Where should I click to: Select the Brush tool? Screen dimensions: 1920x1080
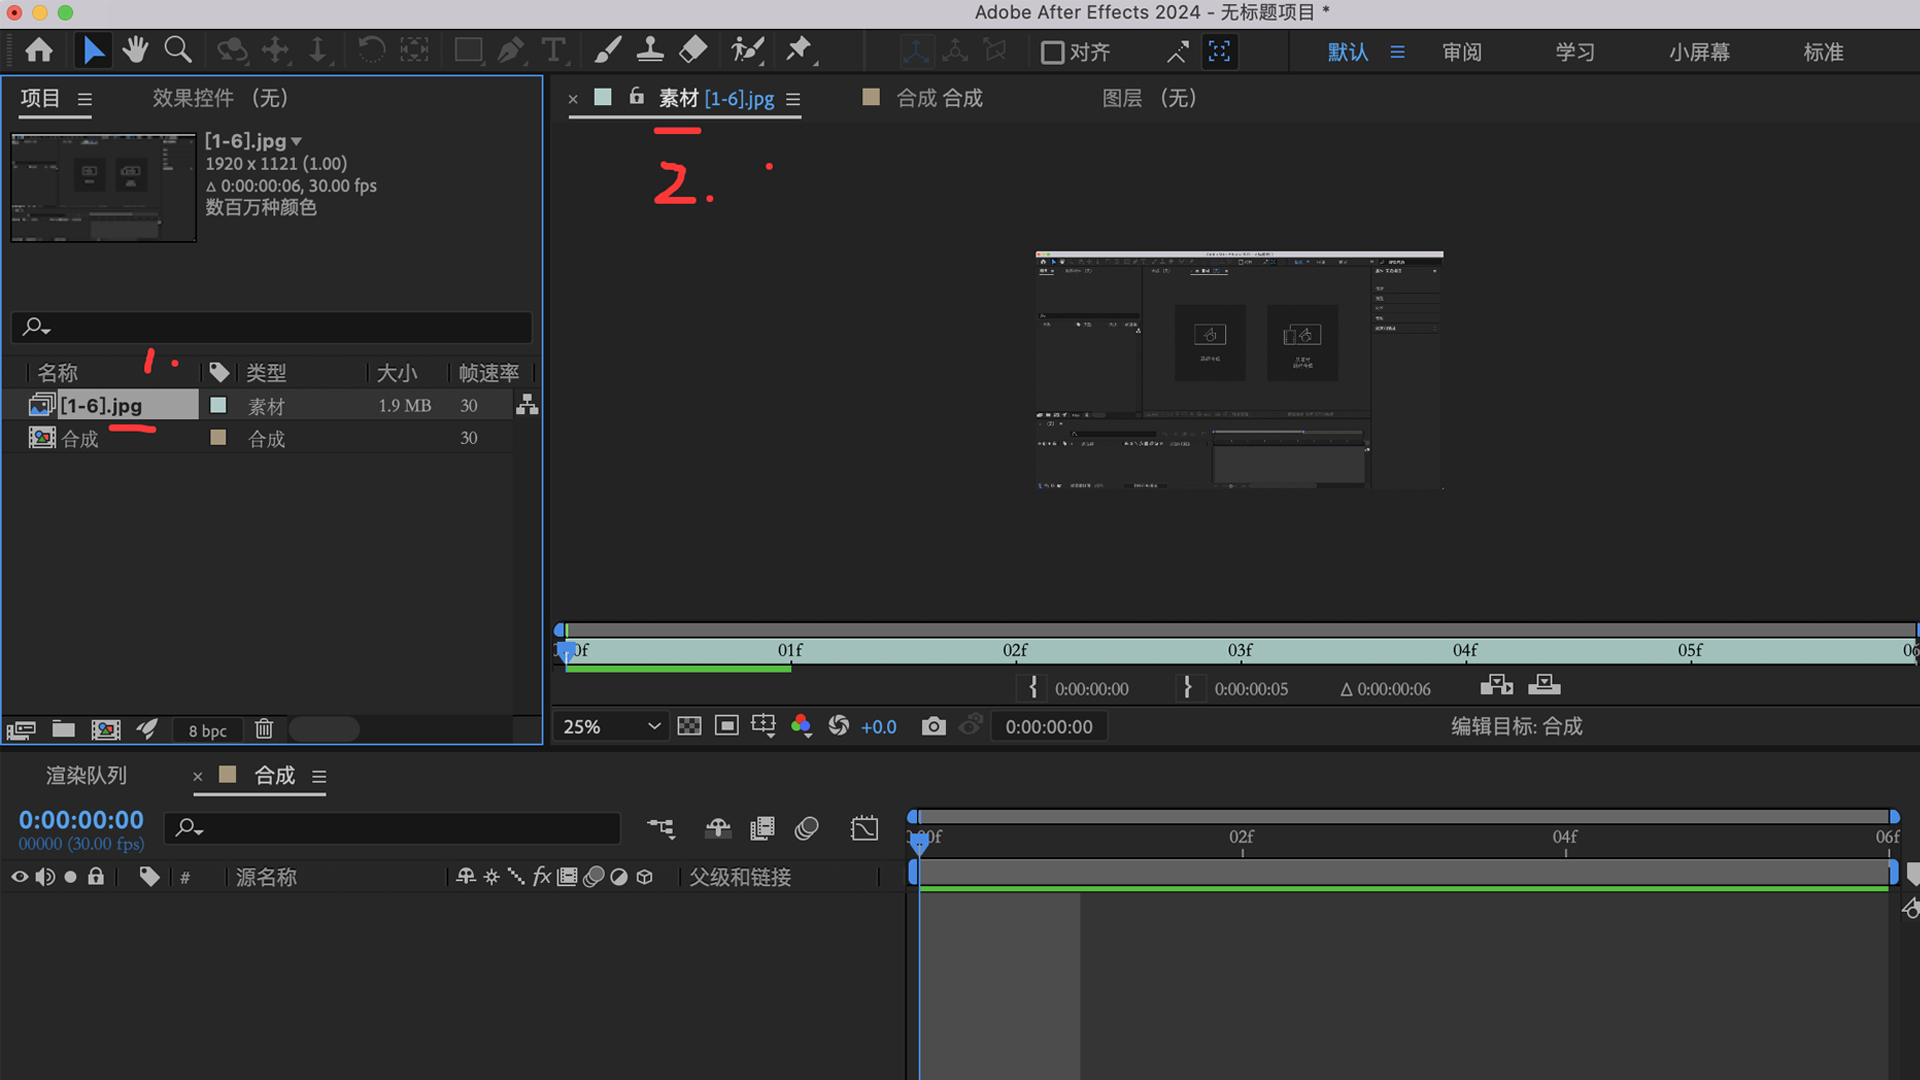point(607,50)
